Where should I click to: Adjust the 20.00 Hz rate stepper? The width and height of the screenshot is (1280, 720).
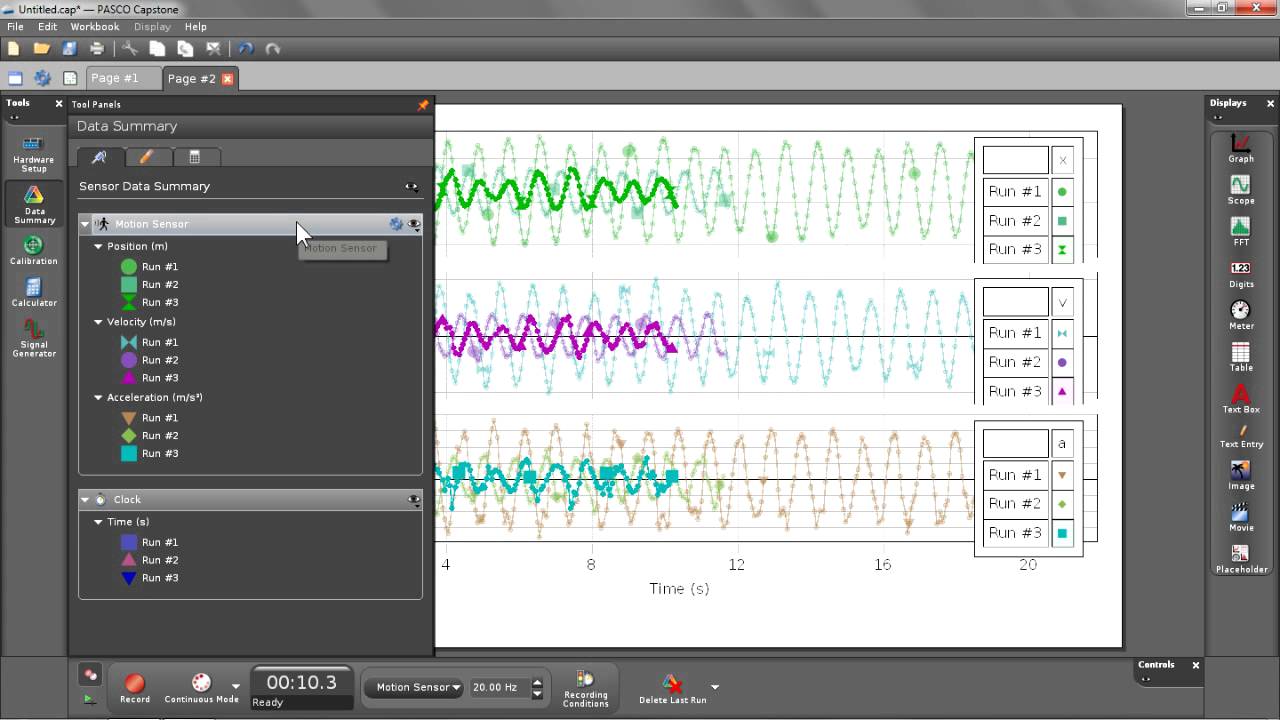tap(537, 688)
